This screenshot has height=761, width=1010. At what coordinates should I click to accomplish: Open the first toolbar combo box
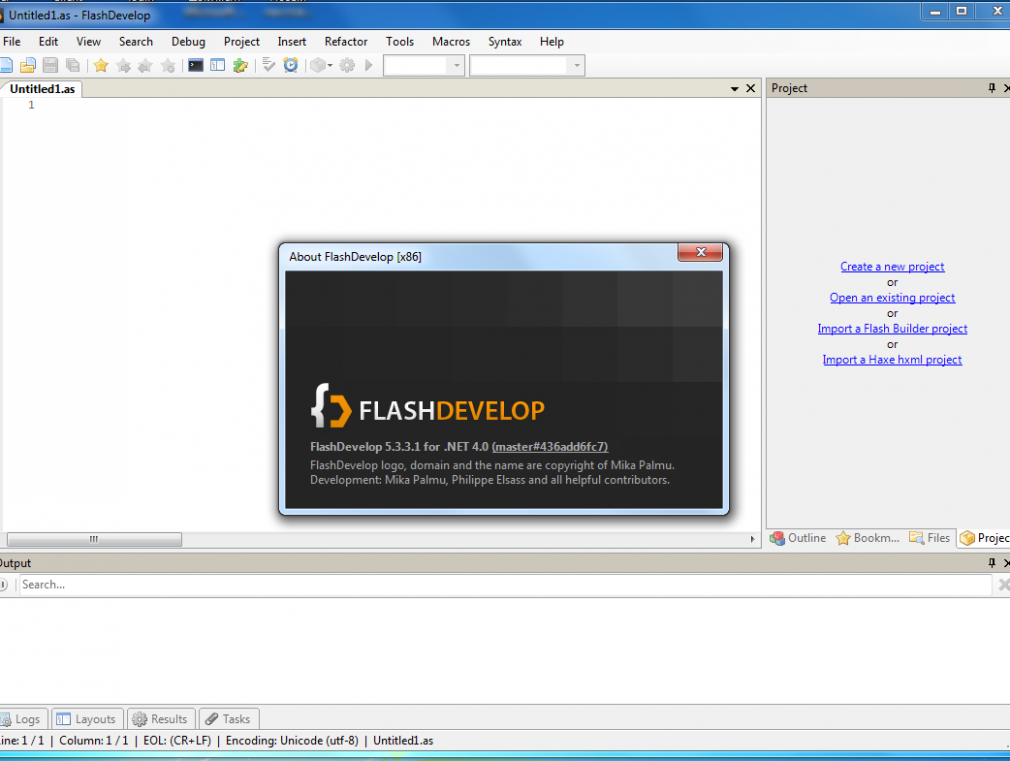[424, 65]
